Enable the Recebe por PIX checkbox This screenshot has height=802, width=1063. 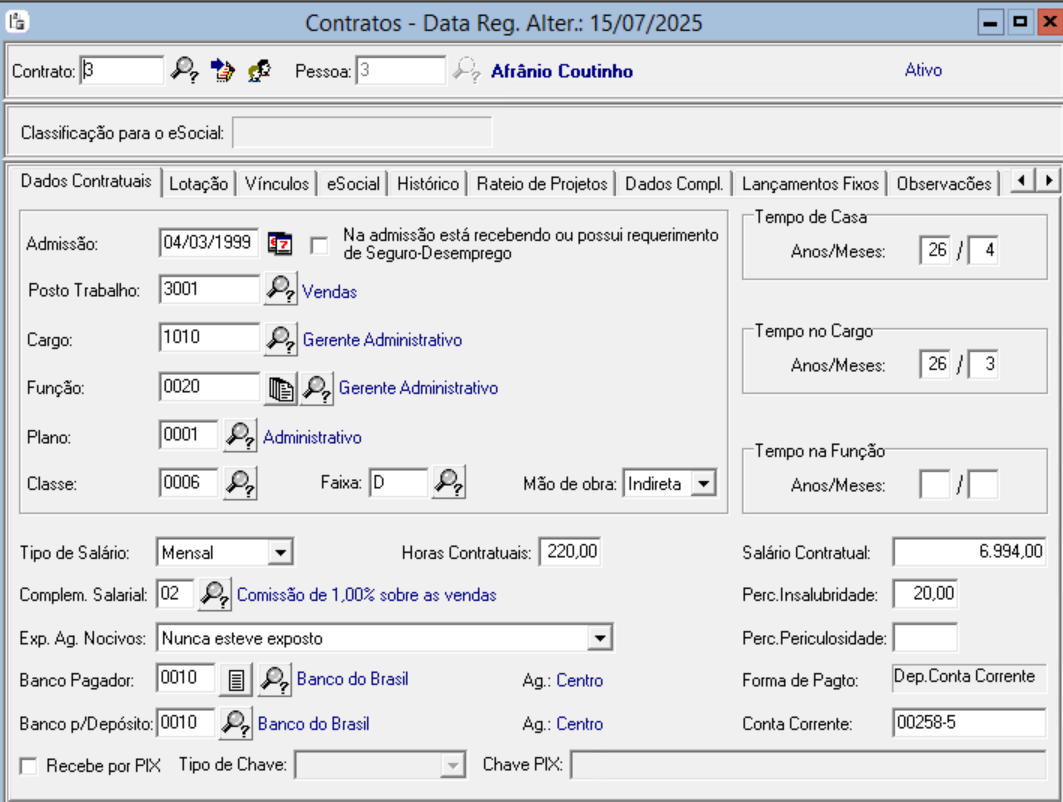click(29, 766)
